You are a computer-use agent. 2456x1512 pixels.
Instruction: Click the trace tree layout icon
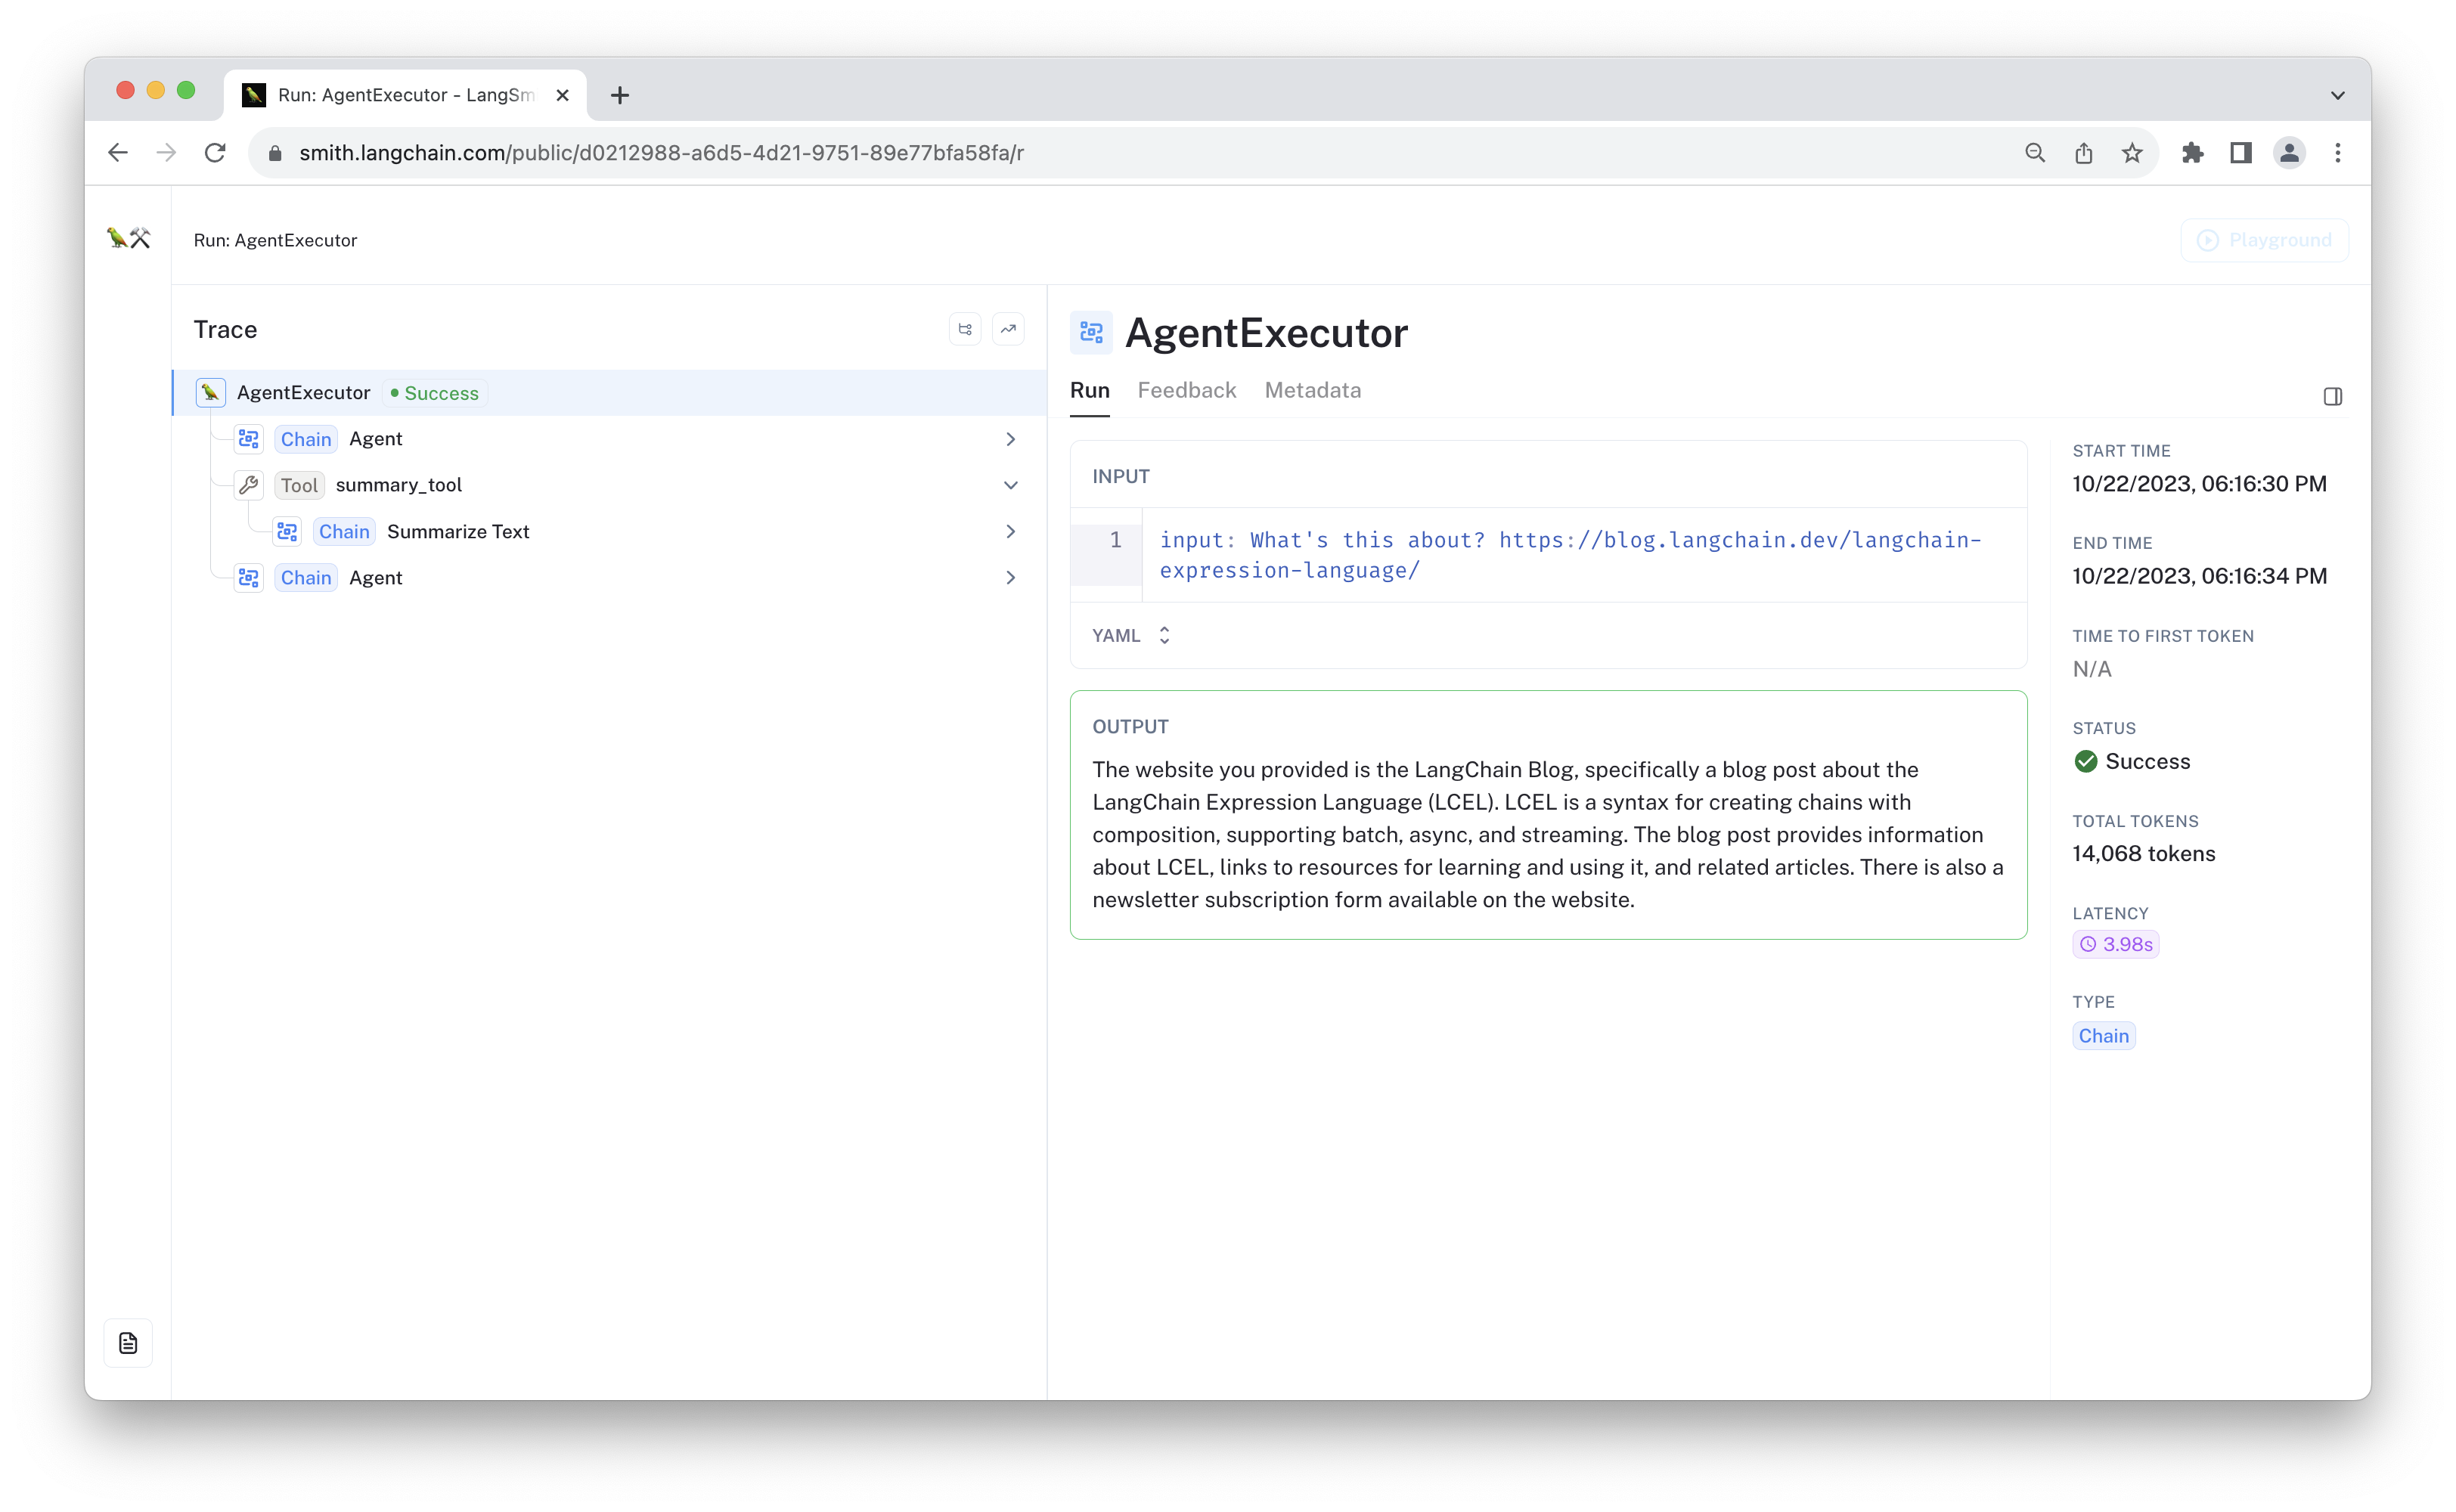pos(965,329)
